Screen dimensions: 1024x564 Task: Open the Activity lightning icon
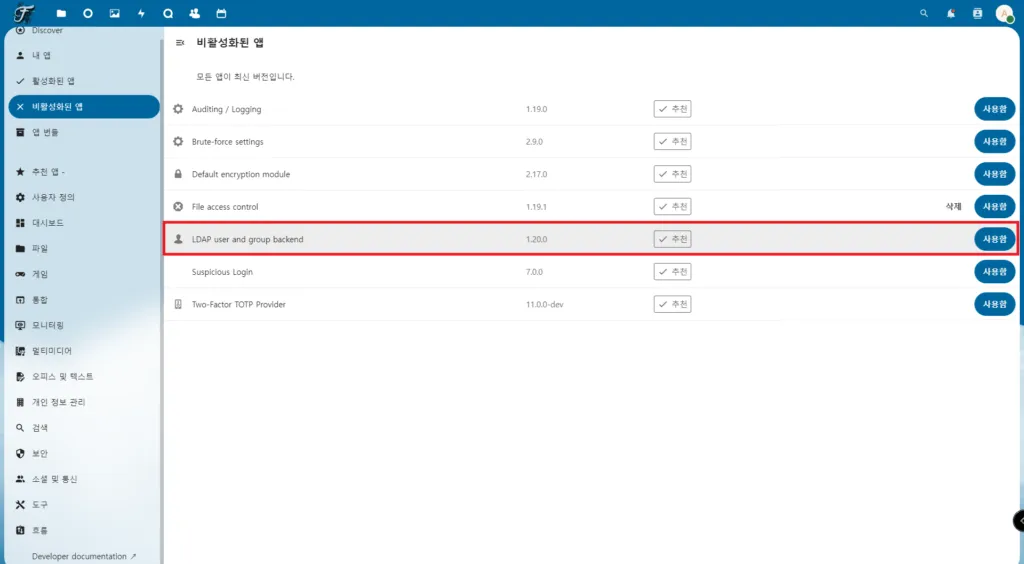[x=141, y=13]
